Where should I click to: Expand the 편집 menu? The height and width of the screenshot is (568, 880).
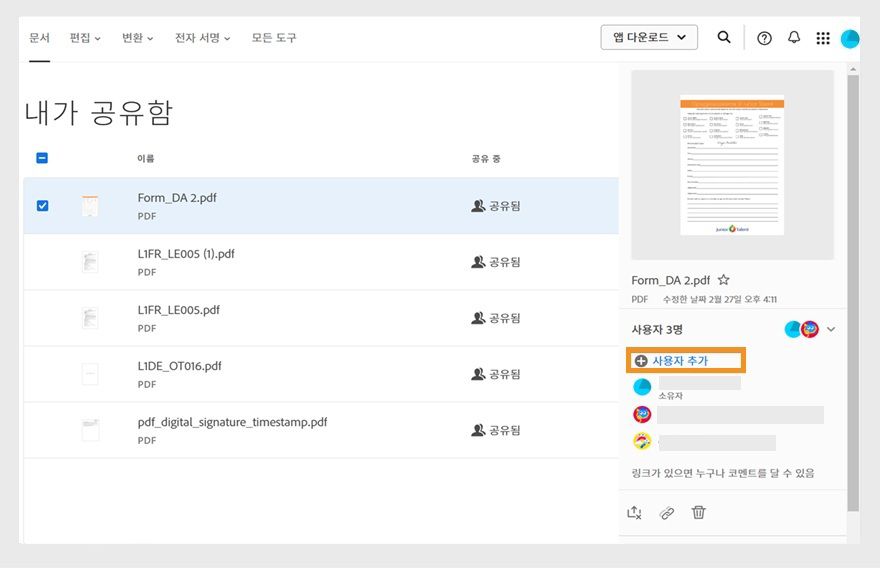[85, 38]
